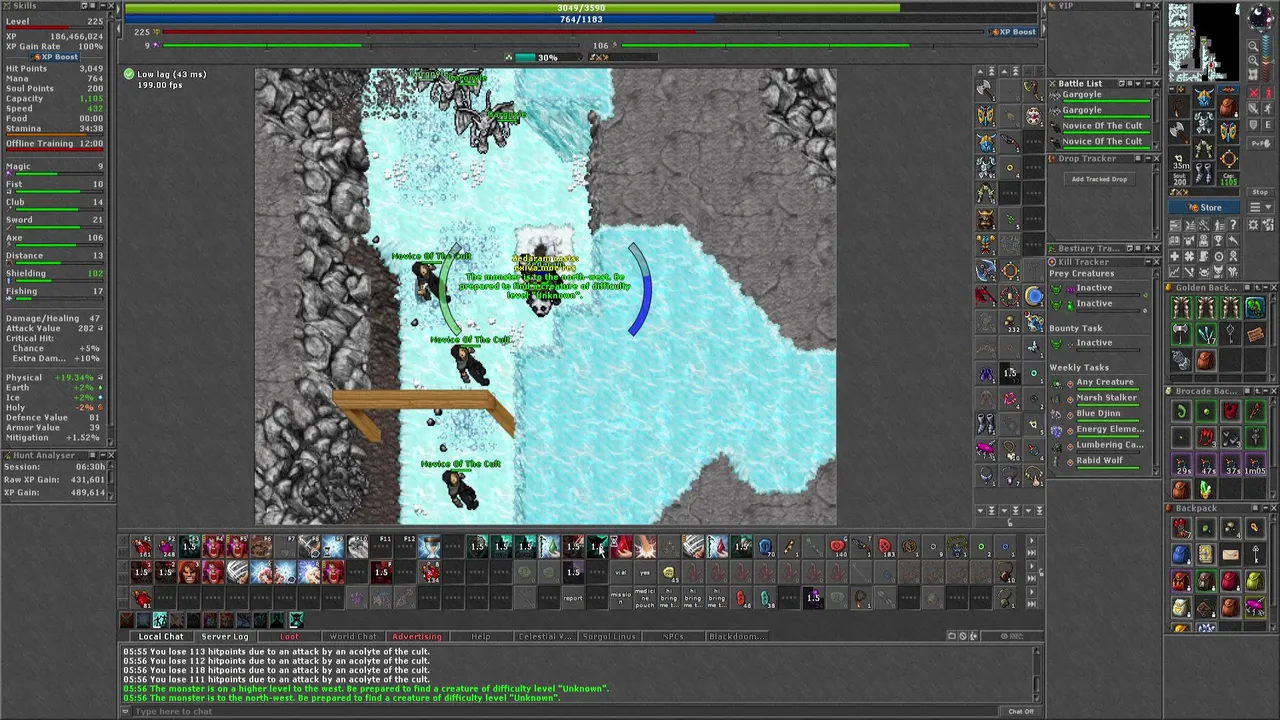Click the axe weapon equipment slot
Image resolution: width=1280 pixels, height=720 pixels.
tap(1179, 133)
